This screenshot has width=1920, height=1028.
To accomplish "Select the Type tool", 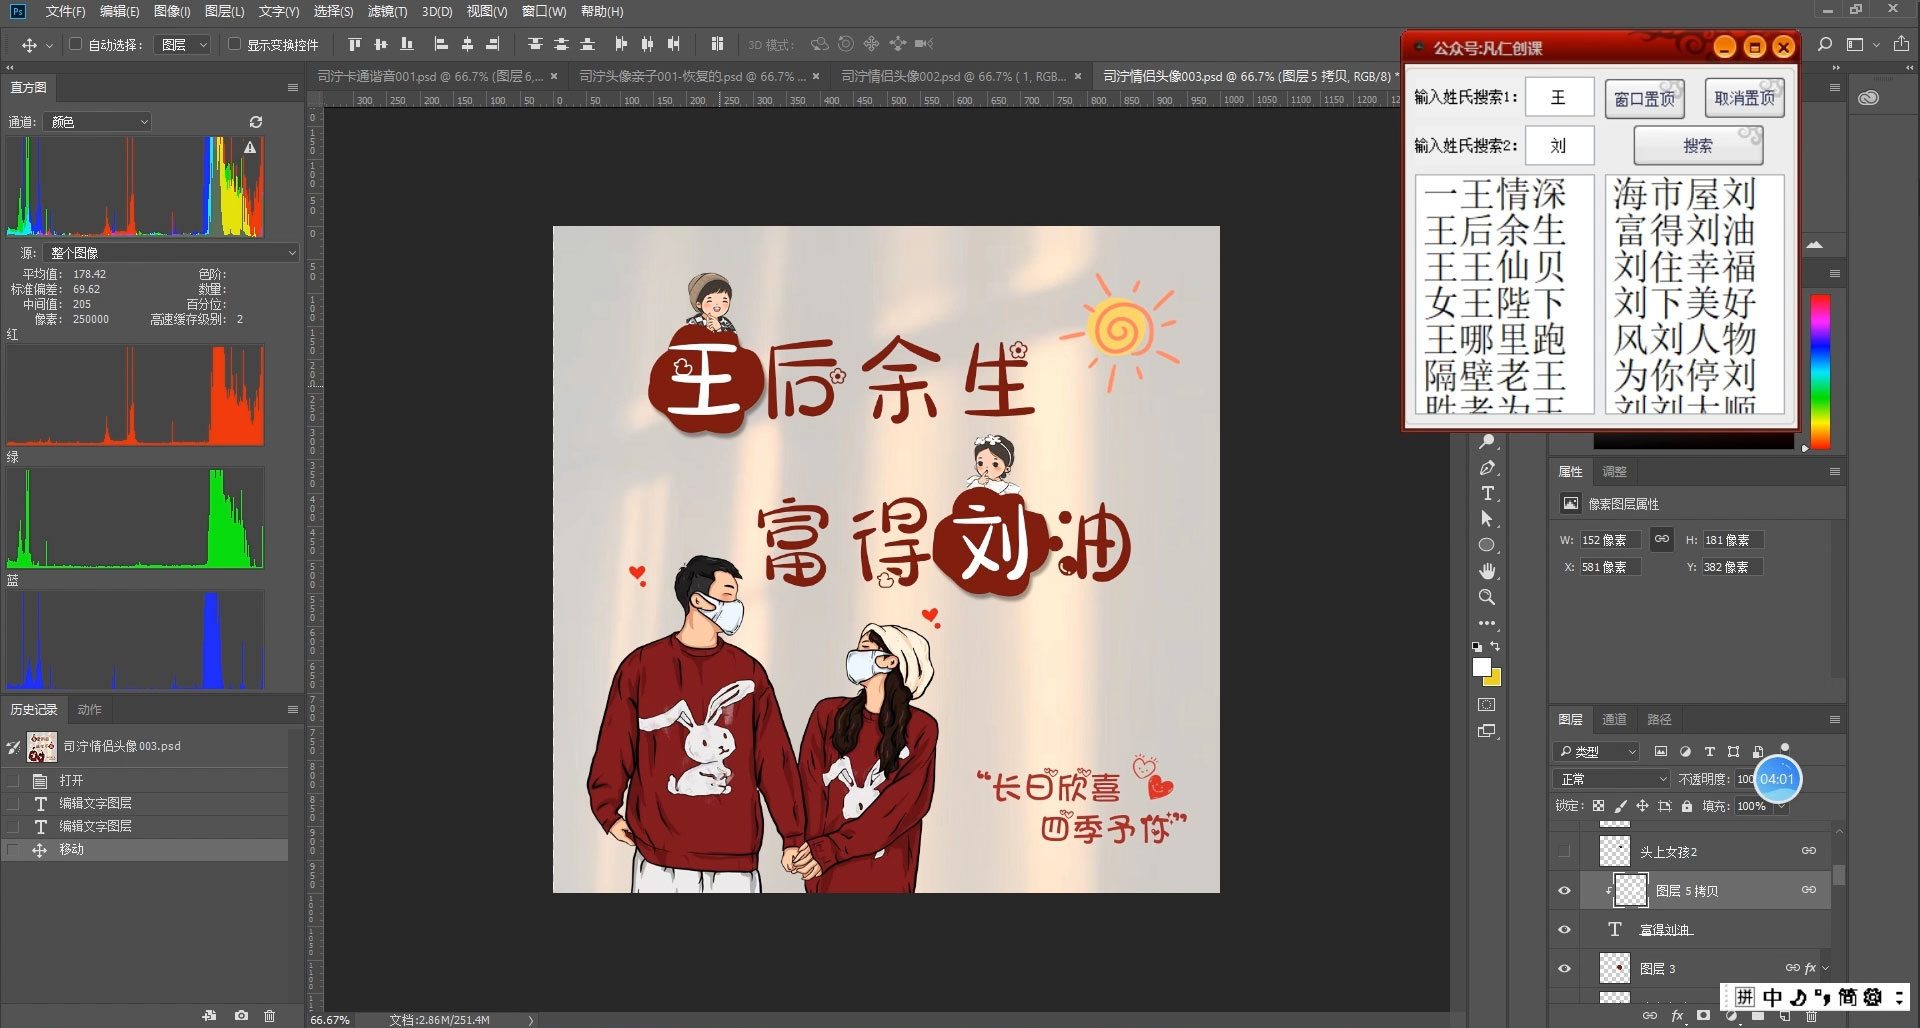I will [x=1487, y=493].
